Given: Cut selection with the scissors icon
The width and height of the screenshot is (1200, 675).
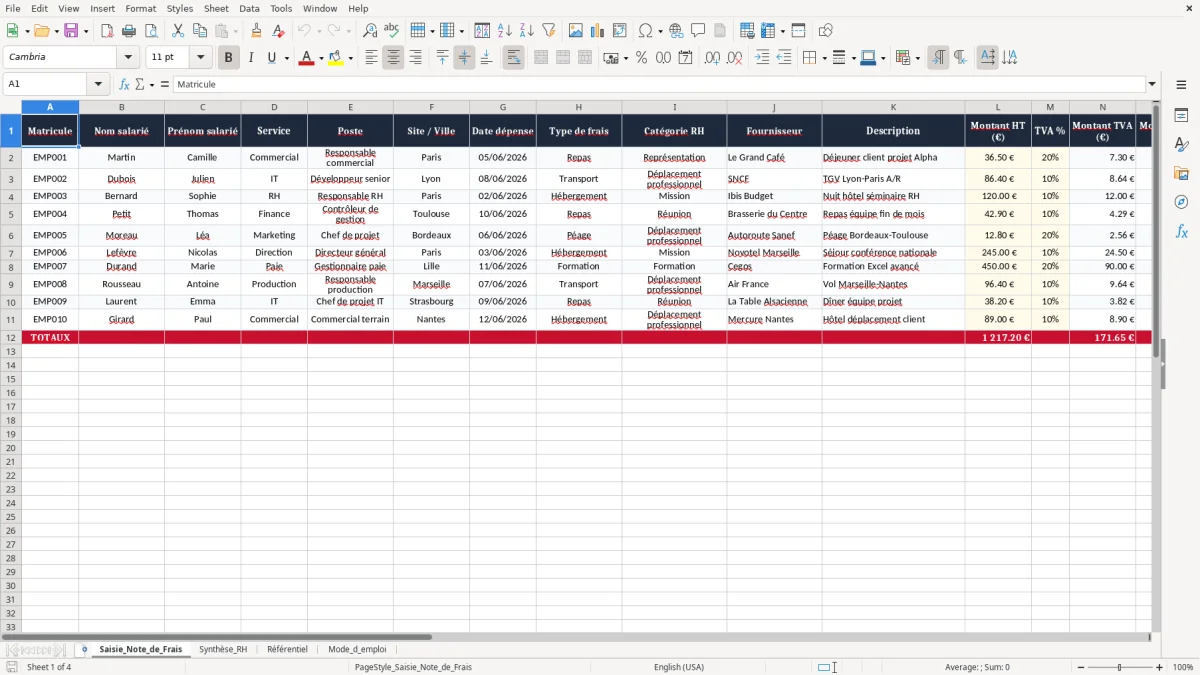Looking at the screenshot, I should [x=178, y=31].
